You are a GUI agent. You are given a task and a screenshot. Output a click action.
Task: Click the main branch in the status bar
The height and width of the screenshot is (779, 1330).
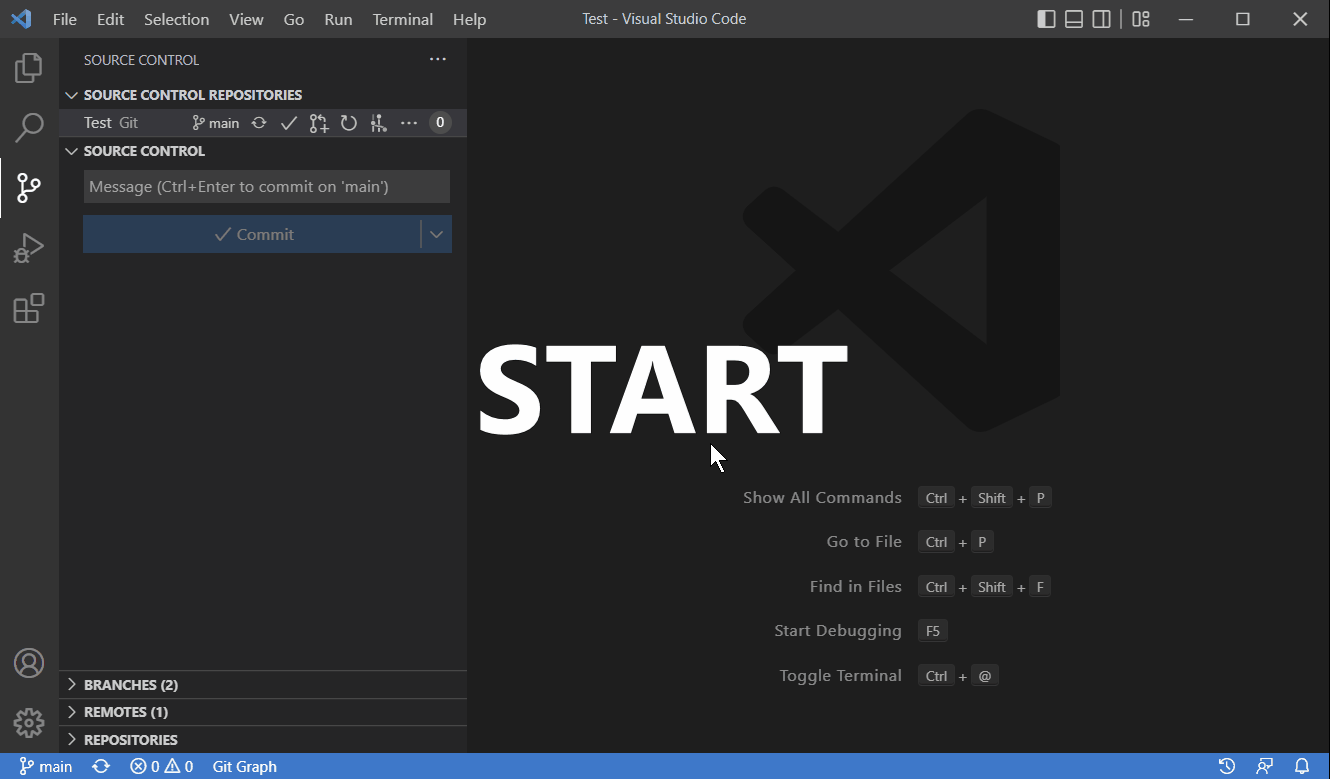[x=46, y=767]
